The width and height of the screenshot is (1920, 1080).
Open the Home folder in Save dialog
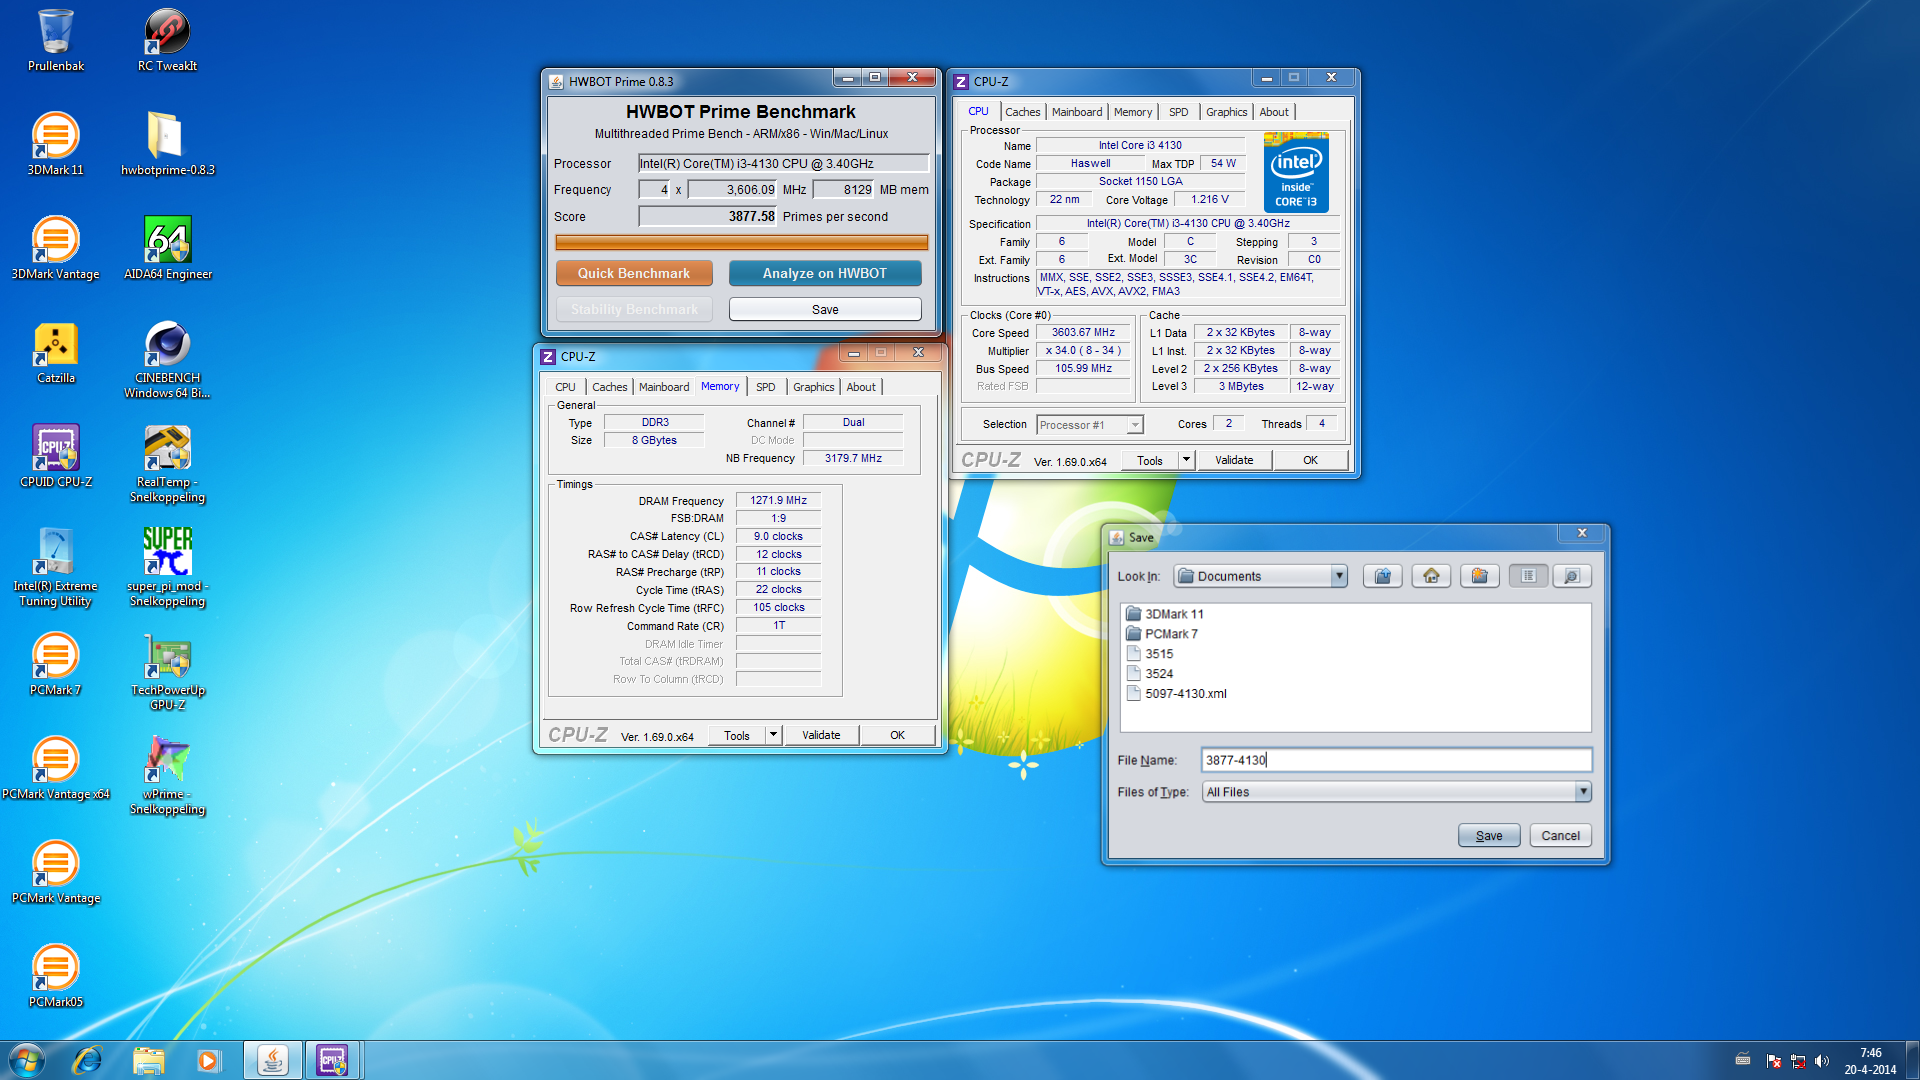coord(1431,576)
